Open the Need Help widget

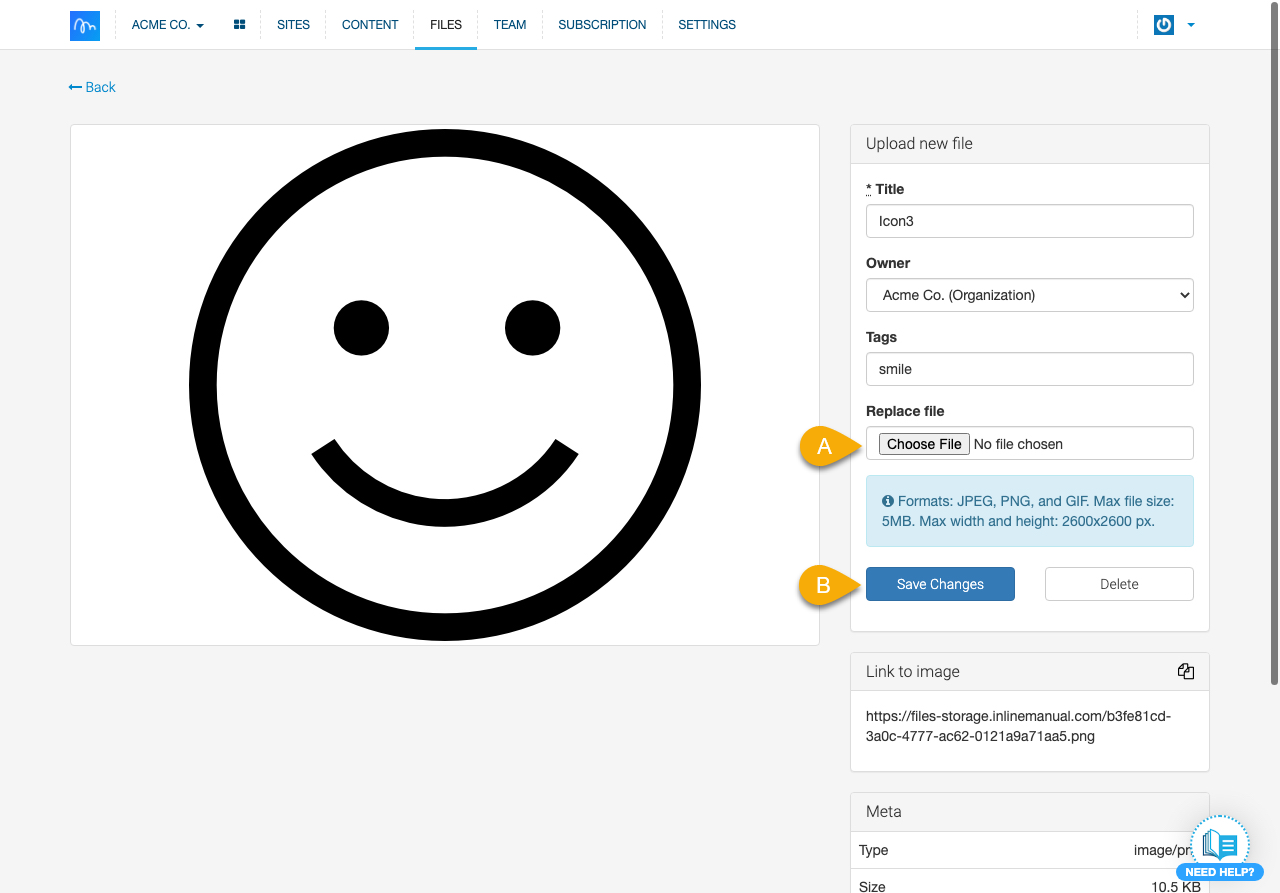1220,850
